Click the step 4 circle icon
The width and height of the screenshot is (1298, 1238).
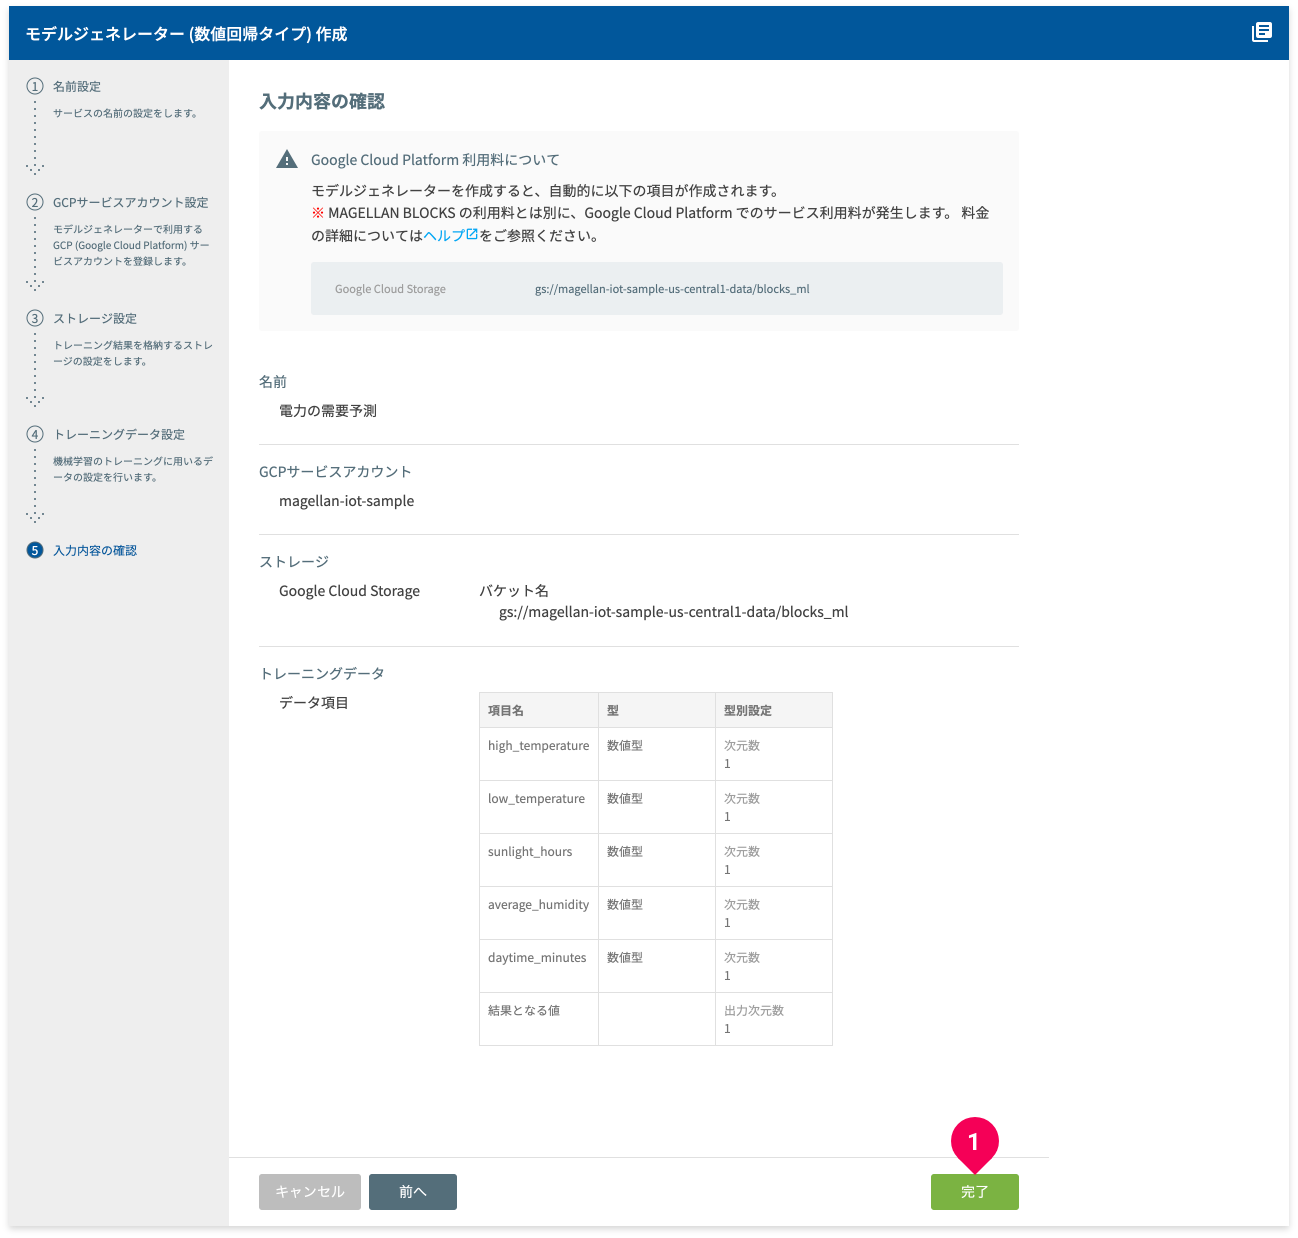(x=35, y=434)
